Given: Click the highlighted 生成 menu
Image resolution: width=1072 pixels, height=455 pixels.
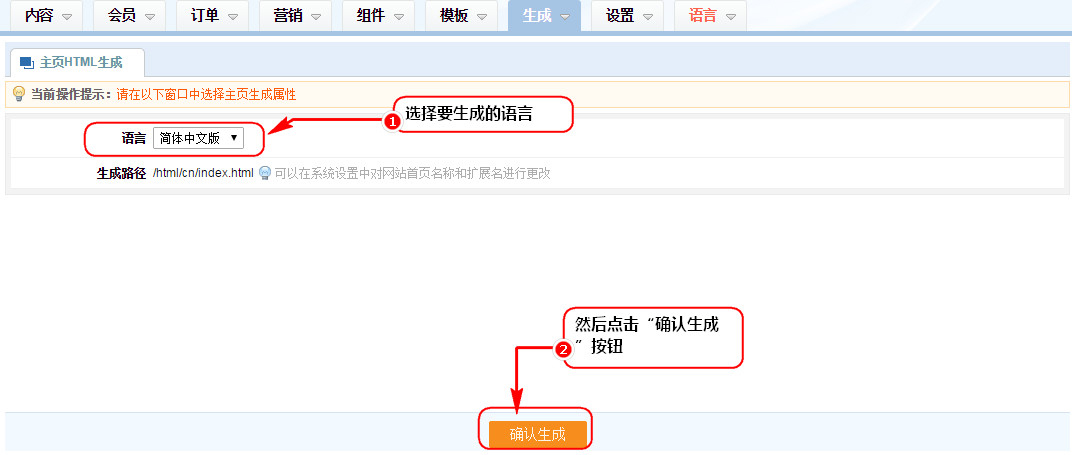Looking at the screenshot, I should pos(537,16).
